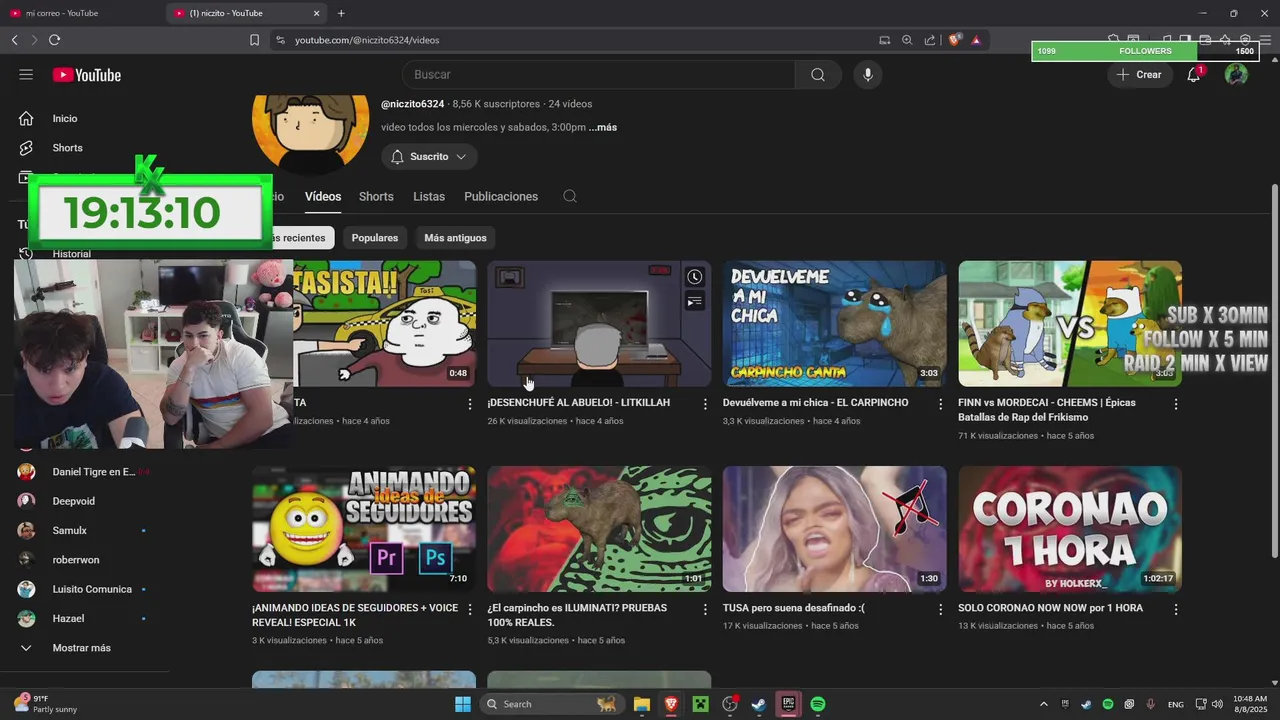The image size is (1280, 720).
Task: Click the Windows taskbar Search box
Action: [x=551, y=704]
